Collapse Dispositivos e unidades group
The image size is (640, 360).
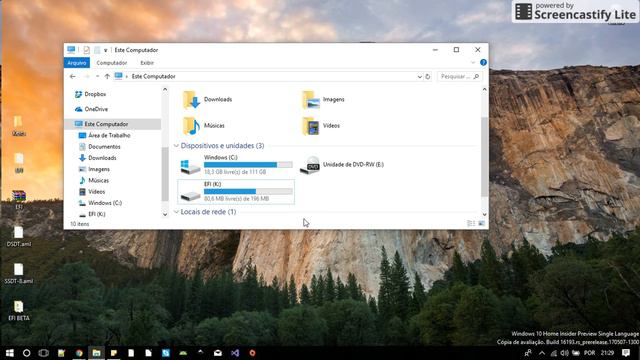[176, 146]
